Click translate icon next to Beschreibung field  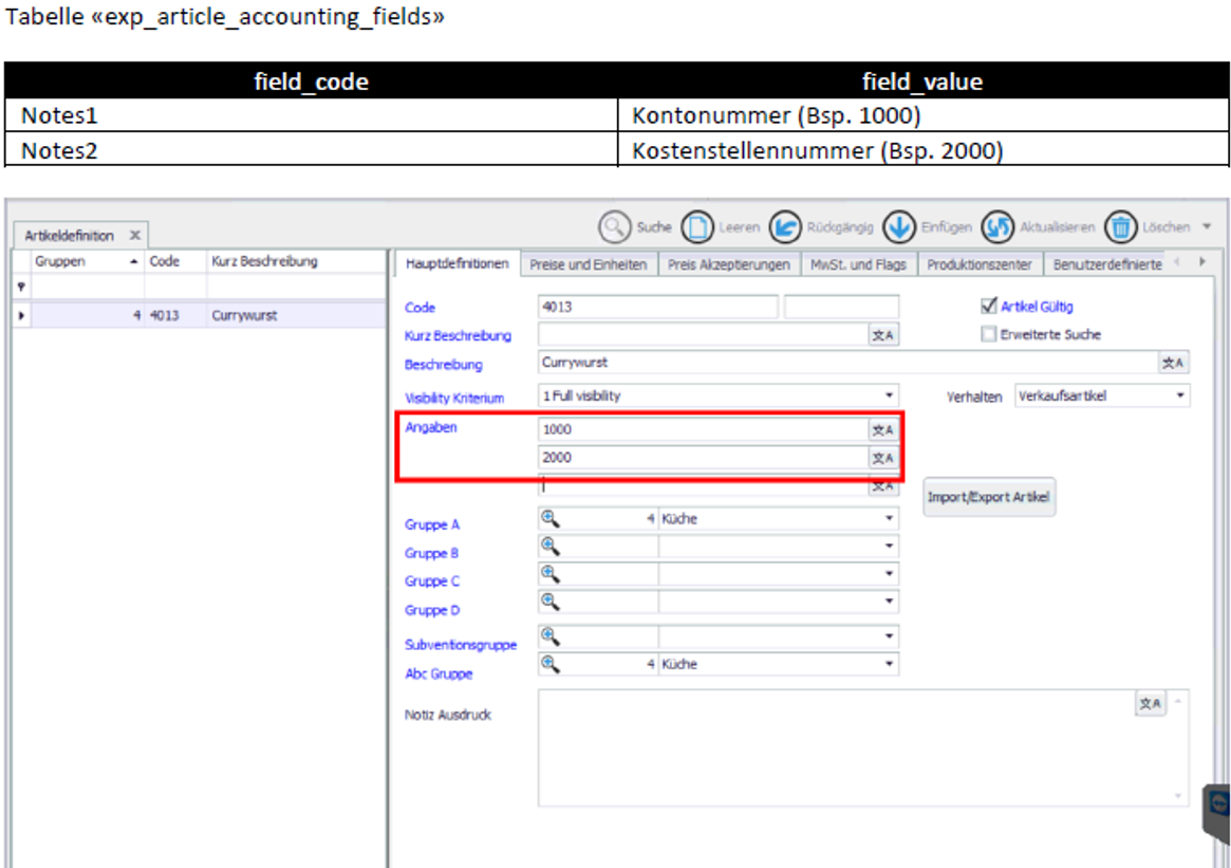click(1173, 363)
